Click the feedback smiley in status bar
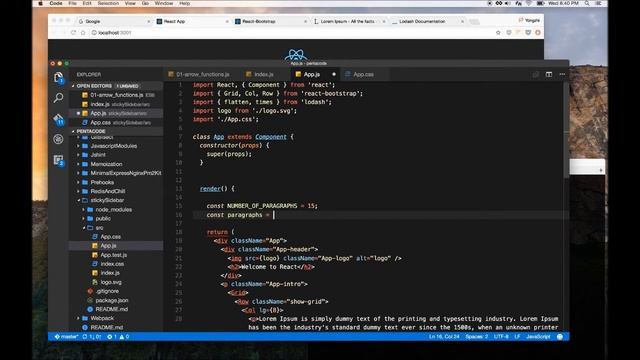Image resolution: width=640 pixels, height=360 pixels. pos(560,337)
